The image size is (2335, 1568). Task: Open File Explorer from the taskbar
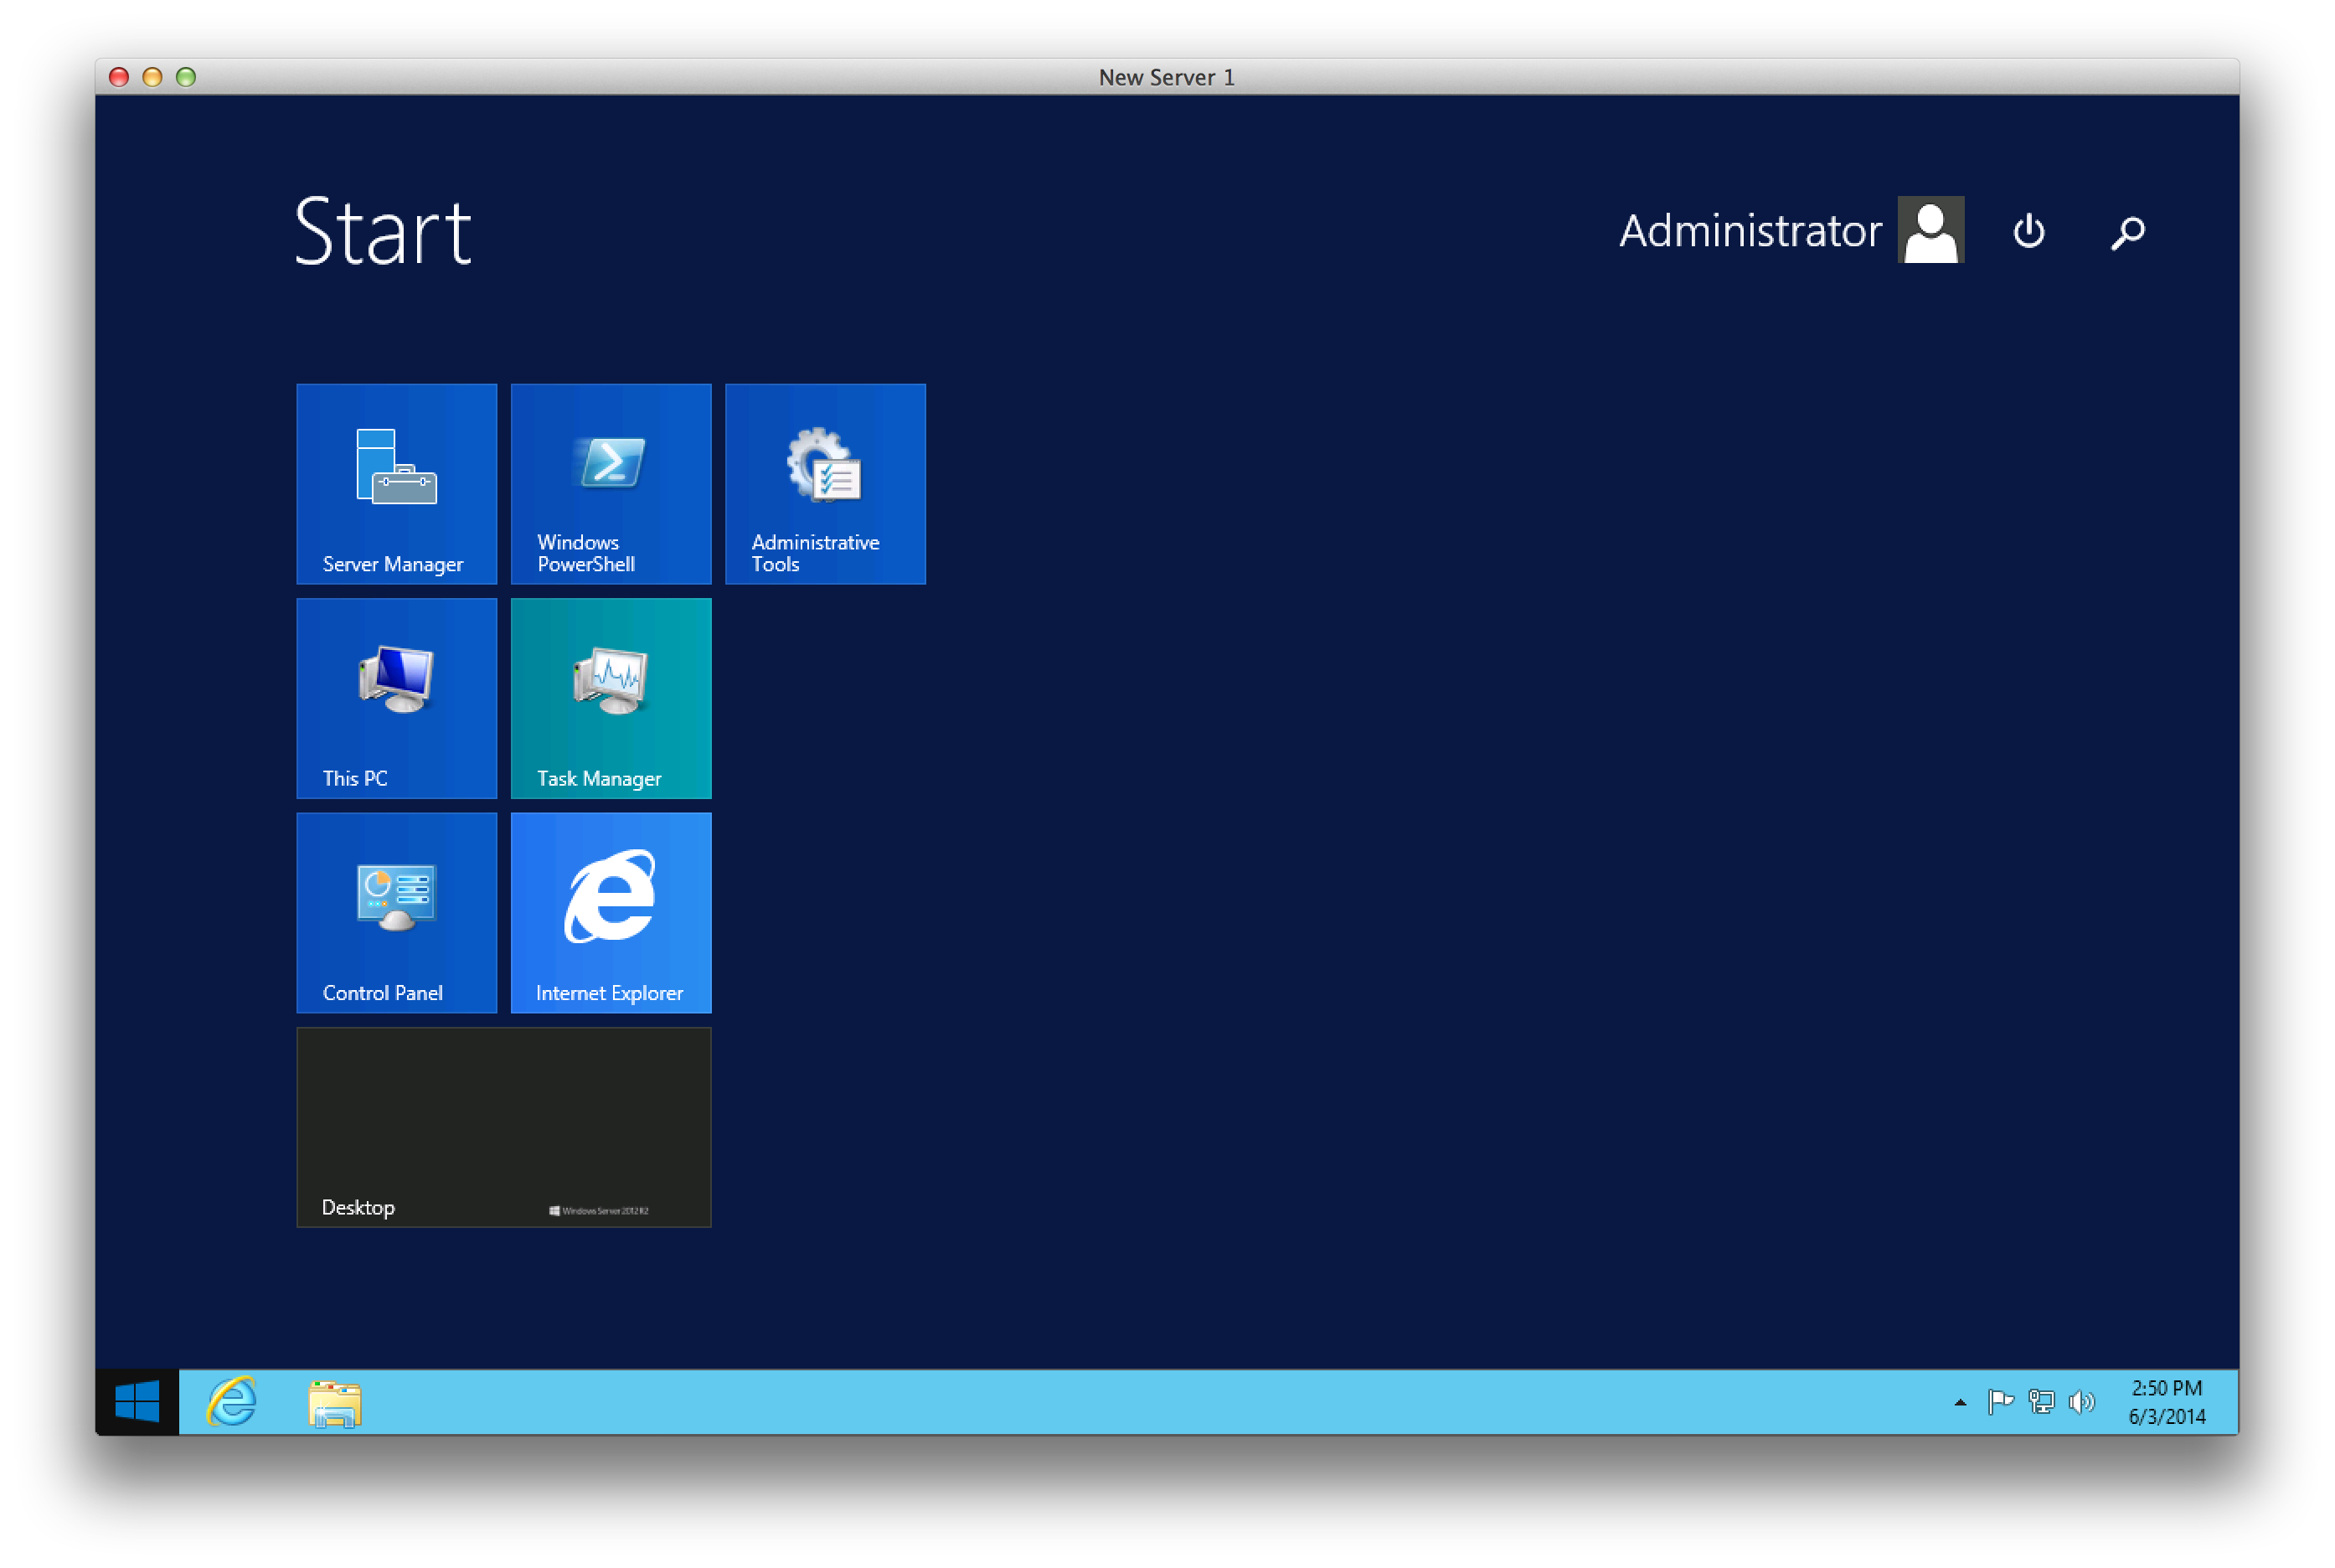click(334, 1402)
